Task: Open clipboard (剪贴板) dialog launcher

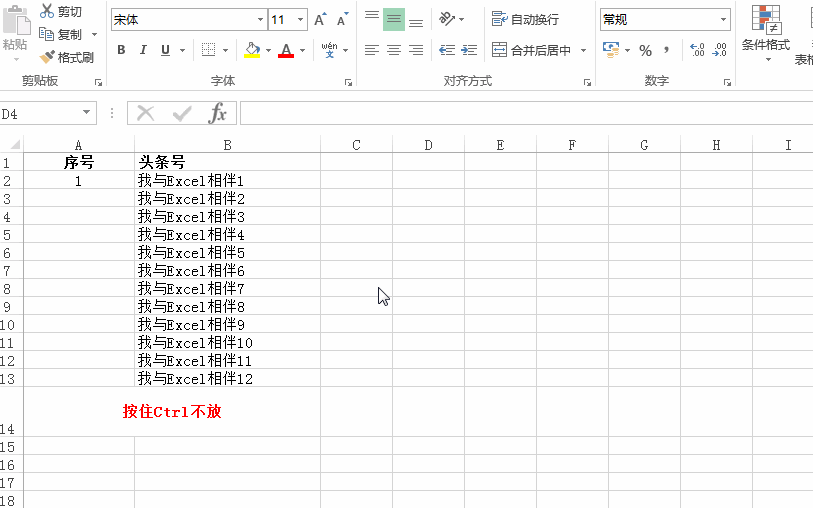Action: point(98,82)
